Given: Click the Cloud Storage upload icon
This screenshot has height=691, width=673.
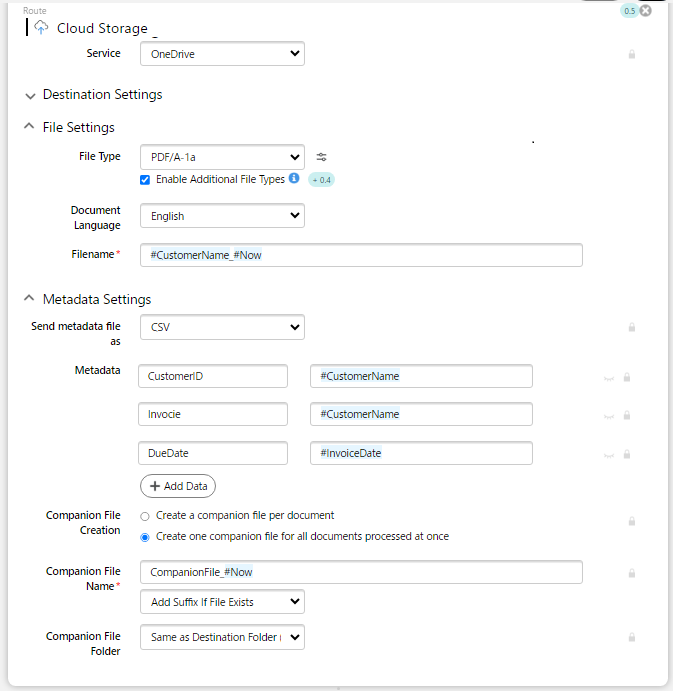Looking at the screenshot, I should point(41,27).
